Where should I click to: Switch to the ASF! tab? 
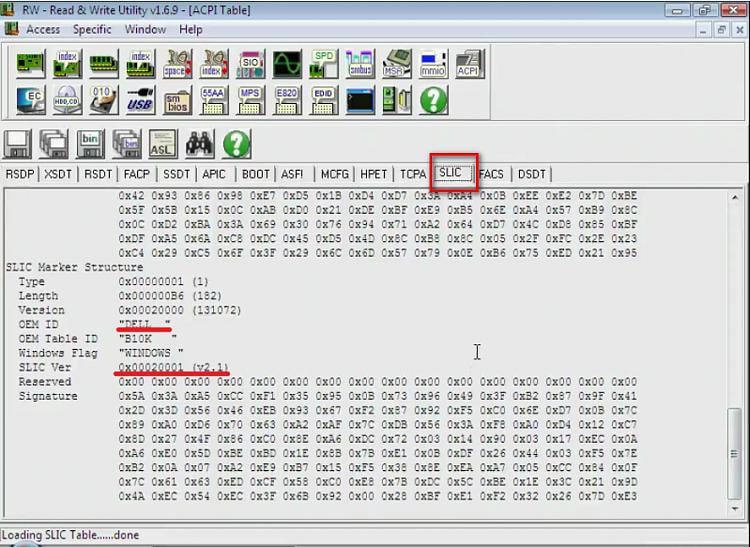tap(292, 174)
